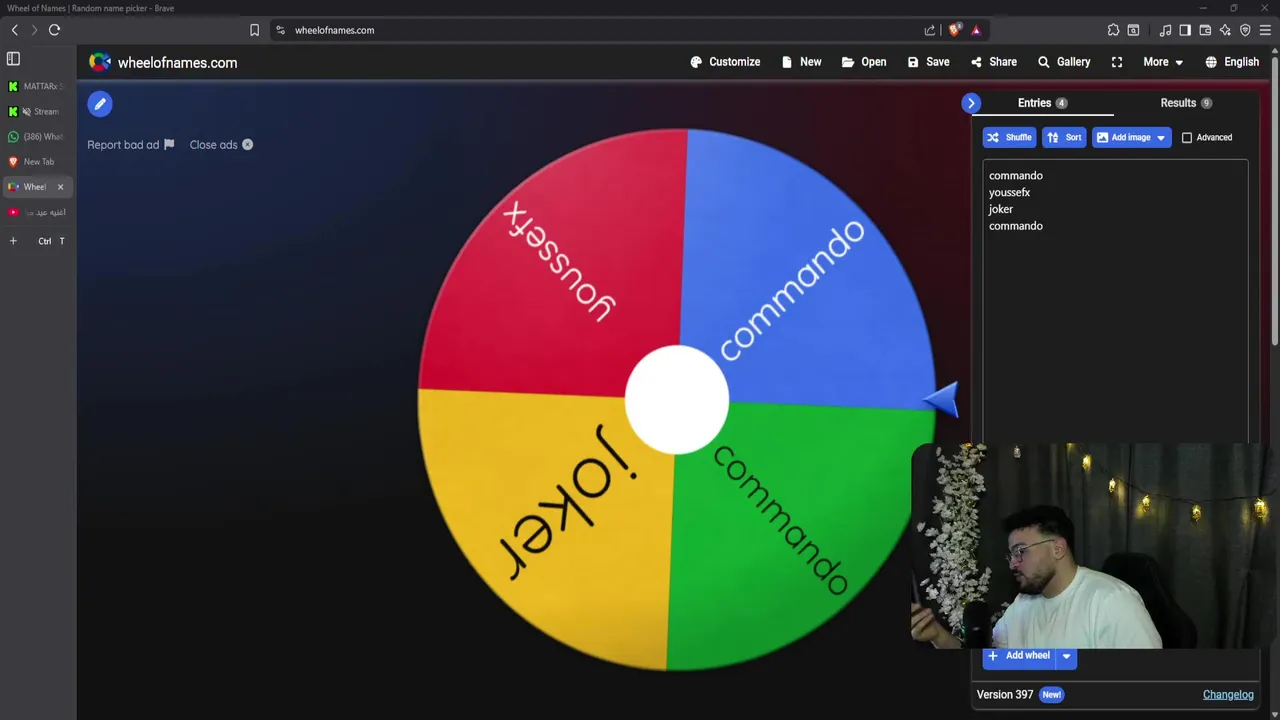Open the browser hamburger menu
The width and height of the screenshot is (1280, 720).
(x=1265, y=30)
